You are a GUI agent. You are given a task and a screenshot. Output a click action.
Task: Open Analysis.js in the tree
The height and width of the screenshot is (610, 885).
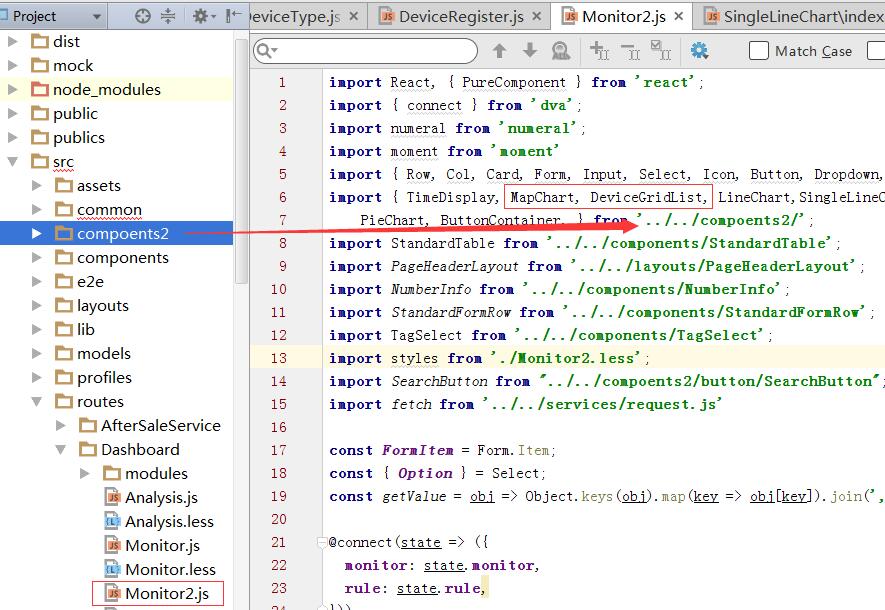[x=161, y=497]
